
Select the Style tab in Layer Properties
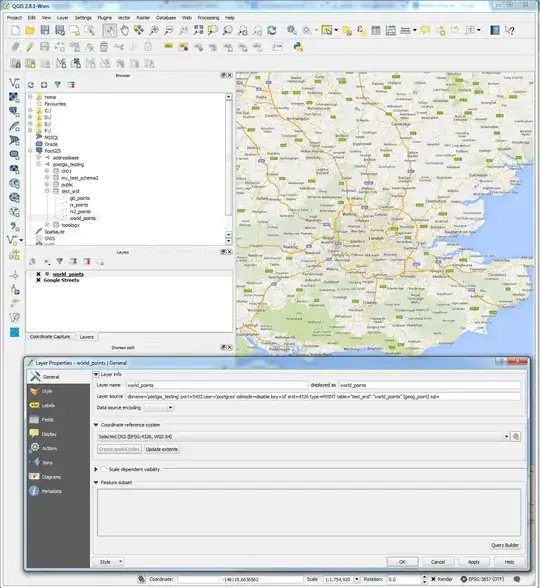coord(58,391)
